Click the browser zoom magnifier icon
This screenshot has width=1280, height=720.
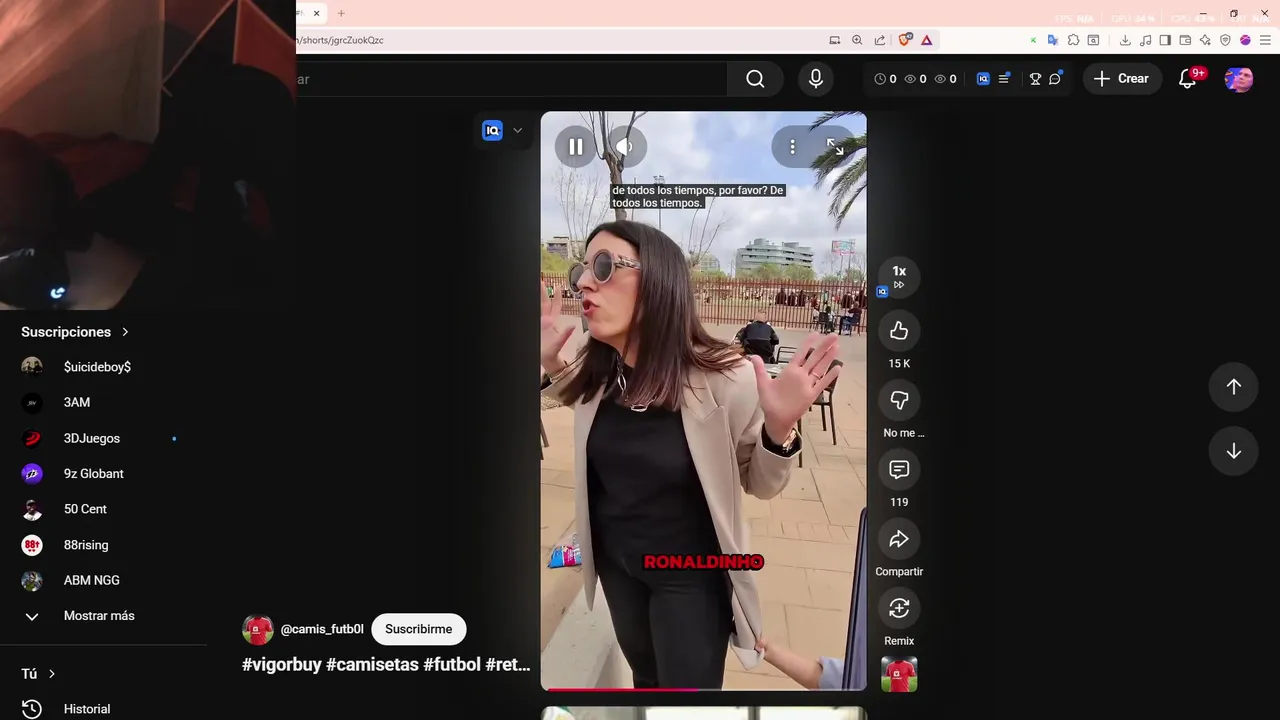point(857,40)
